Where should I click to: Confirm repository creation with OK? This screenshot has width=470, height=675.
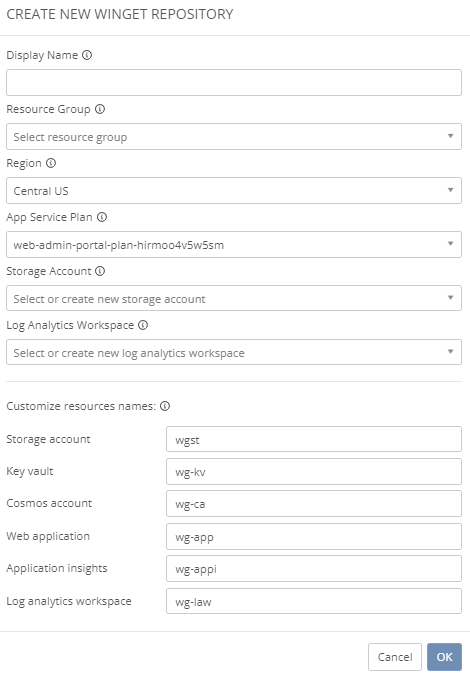(x=444, y=657)
